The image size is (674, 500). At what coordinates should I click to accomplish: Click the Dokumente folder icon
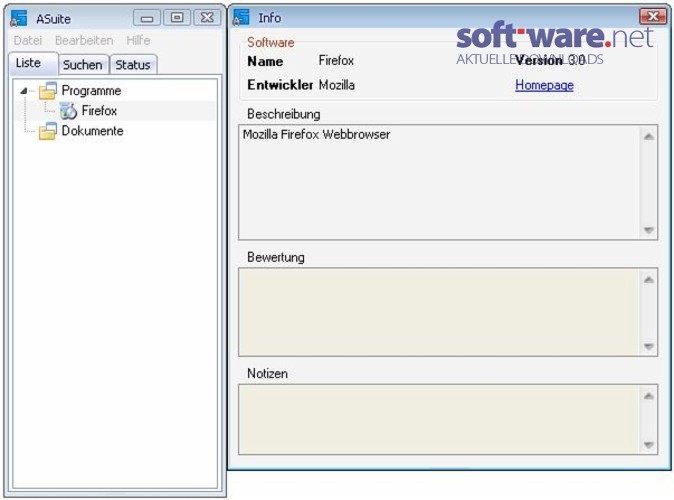47,131
